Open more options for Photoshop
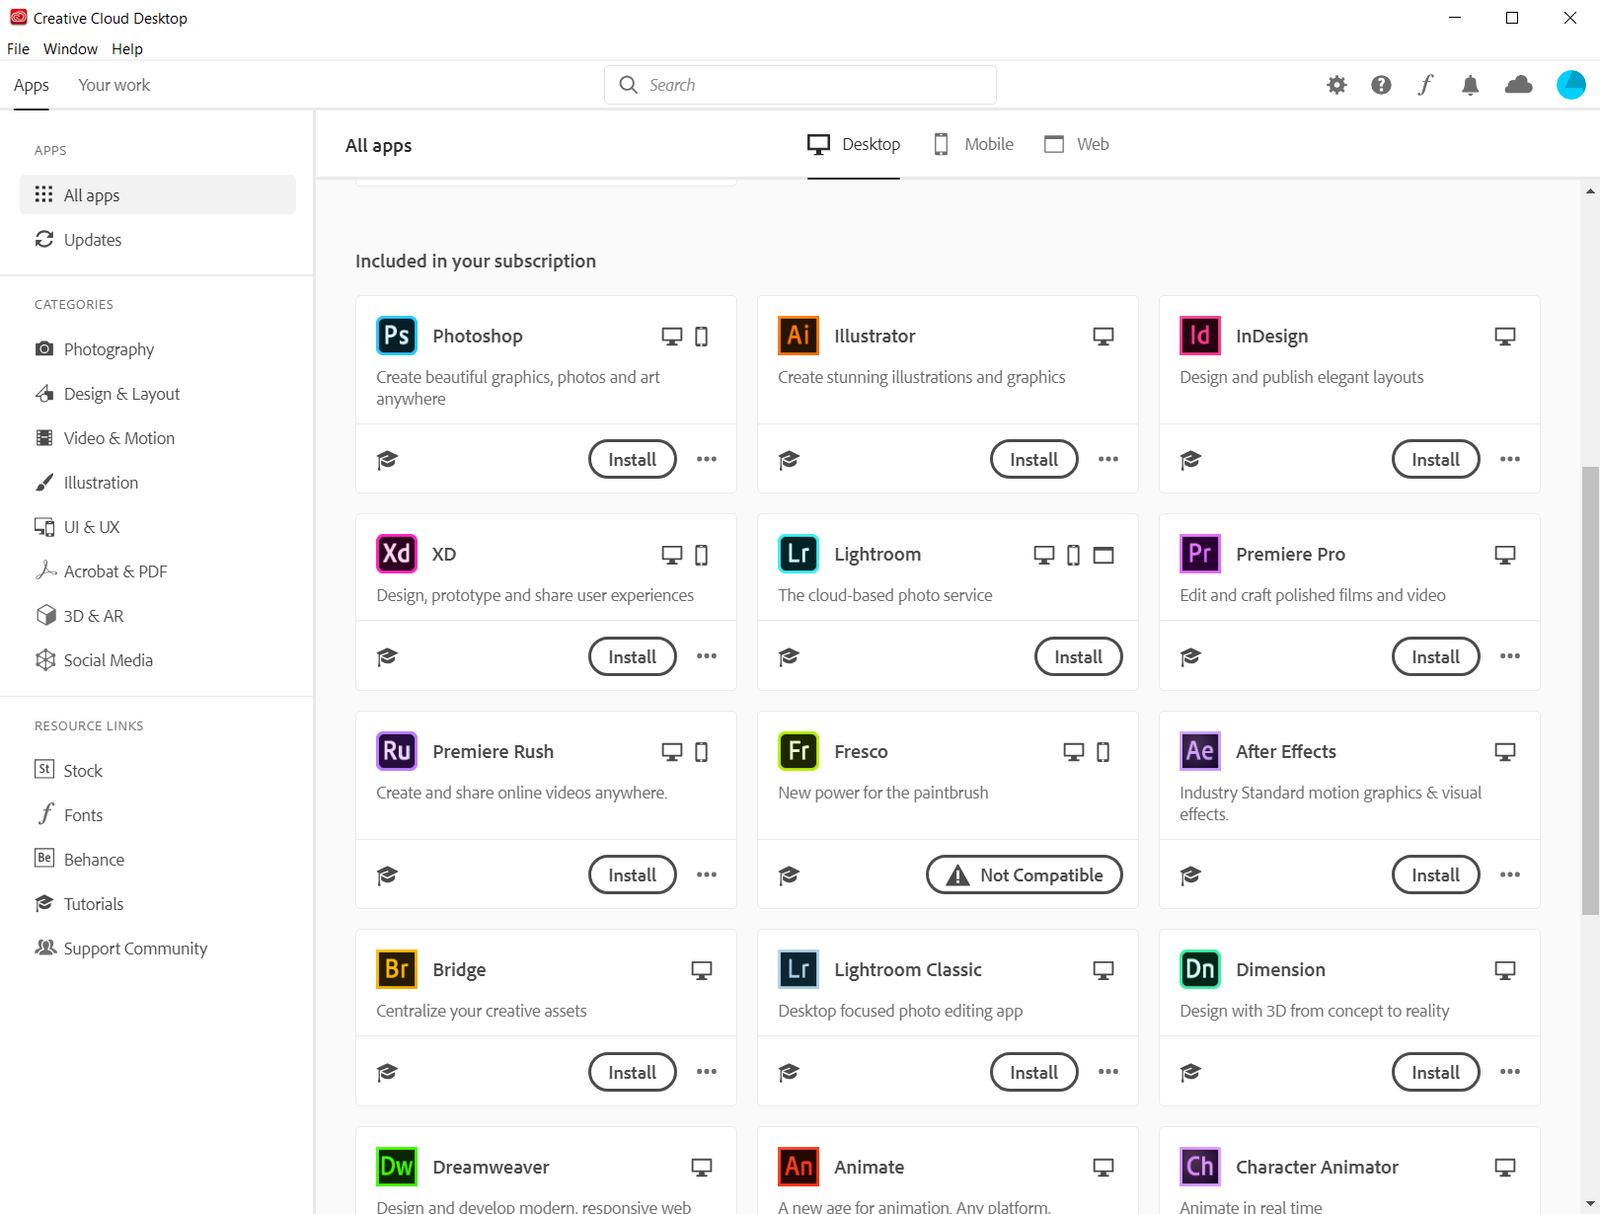This screenshot has width=1600, height=1214. click(x=706, y=459)
